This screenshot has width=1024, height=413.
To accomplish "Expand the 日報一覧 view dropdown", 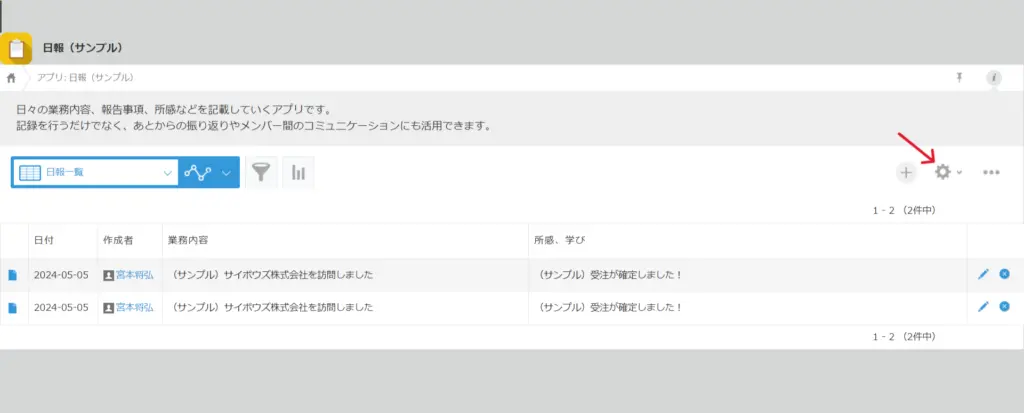I will (167, 172).
